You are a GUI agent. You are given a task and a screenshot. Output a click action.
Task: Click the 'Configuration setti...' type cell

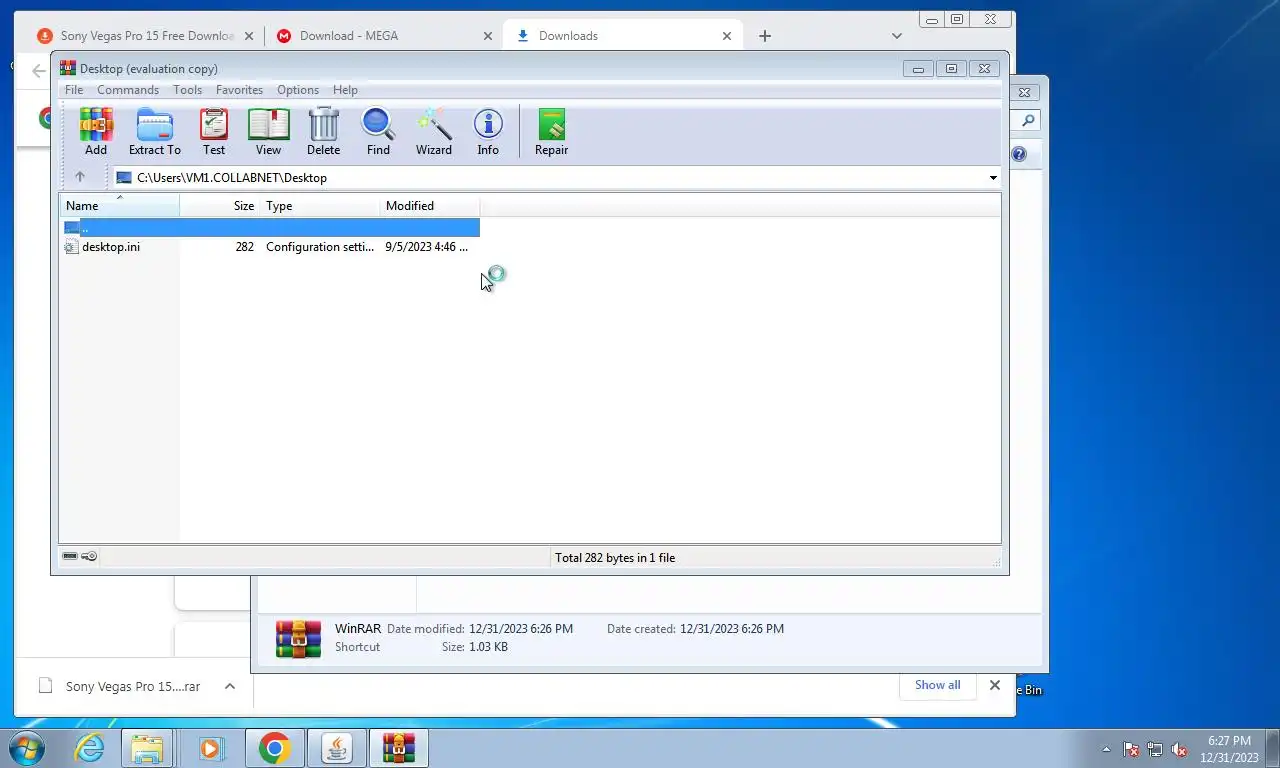coord(320,247)
